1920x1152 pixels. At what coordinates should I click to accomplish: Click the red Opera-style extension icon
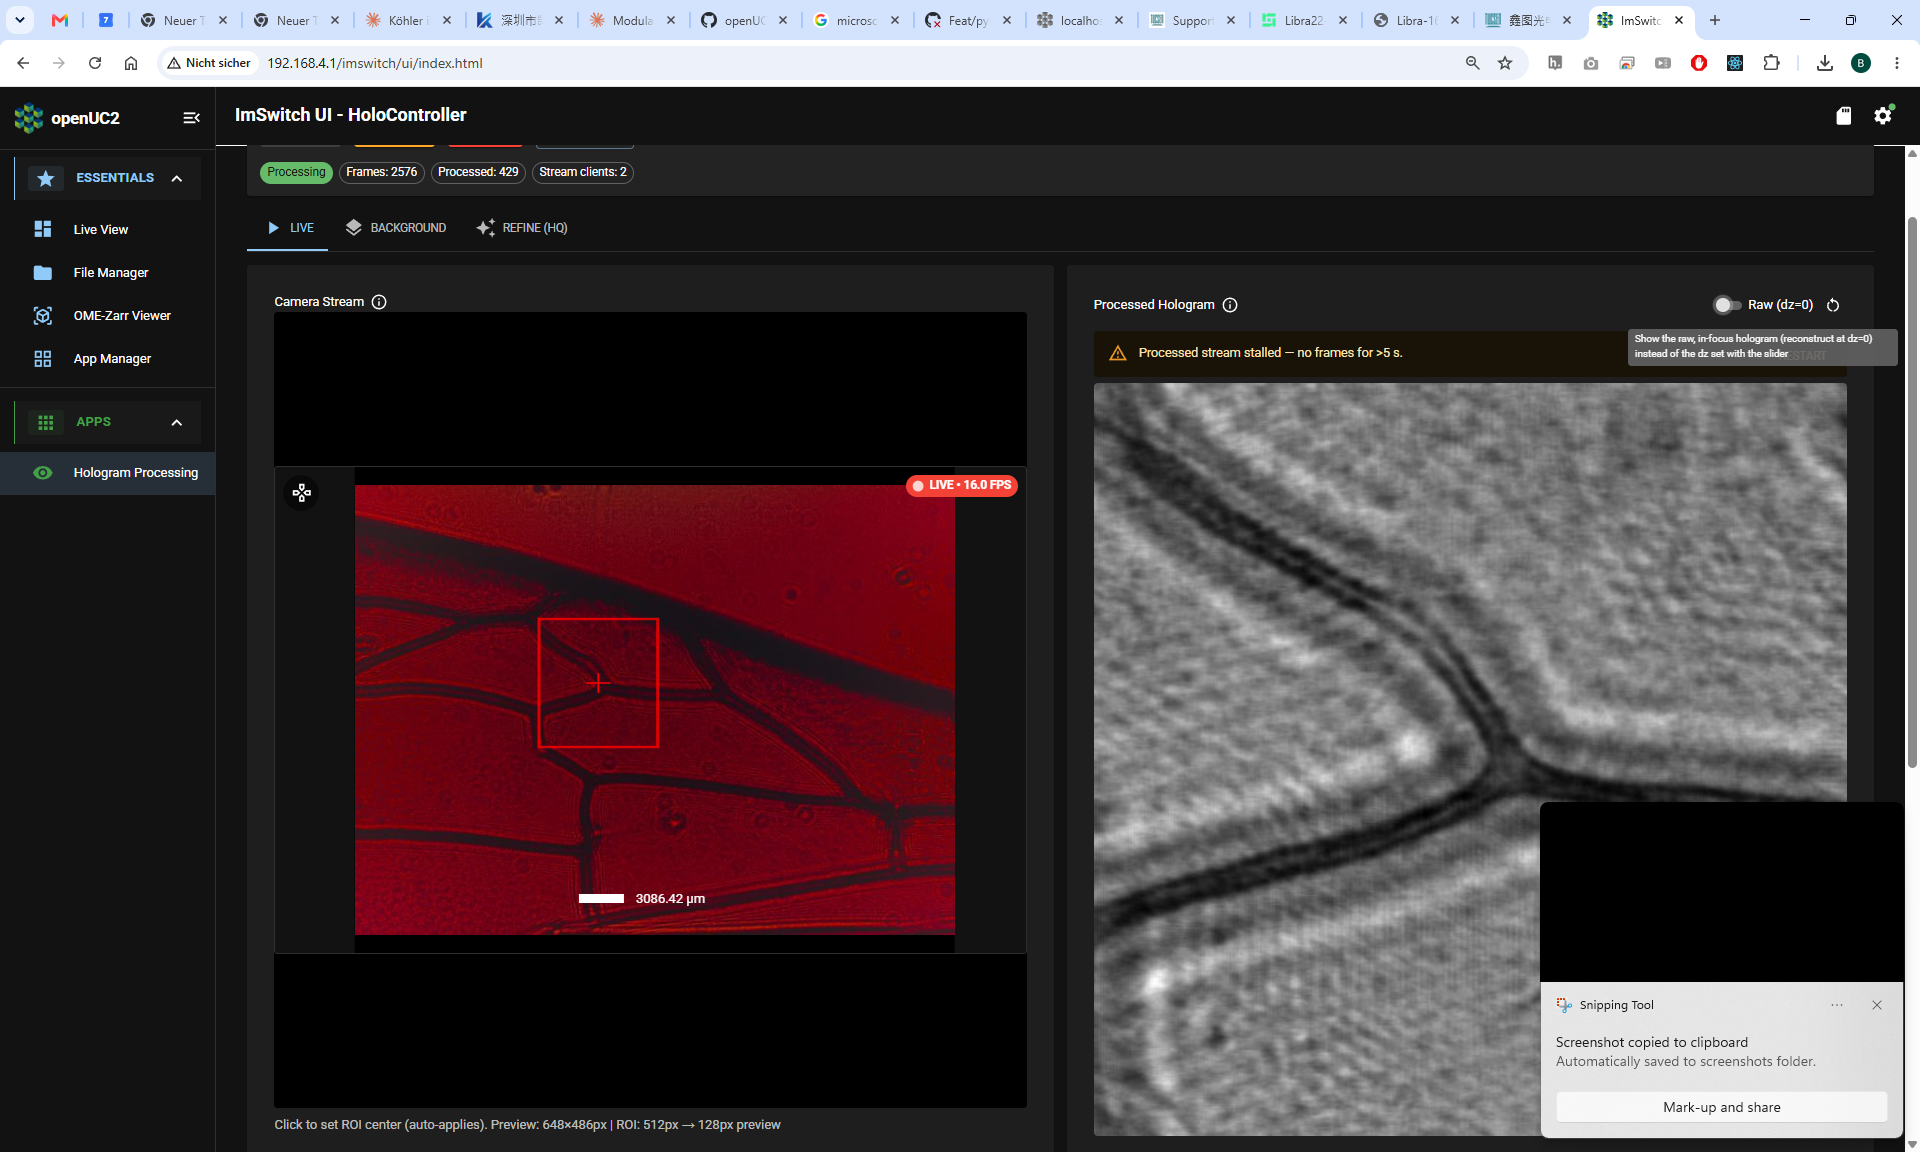[1699, 63]
